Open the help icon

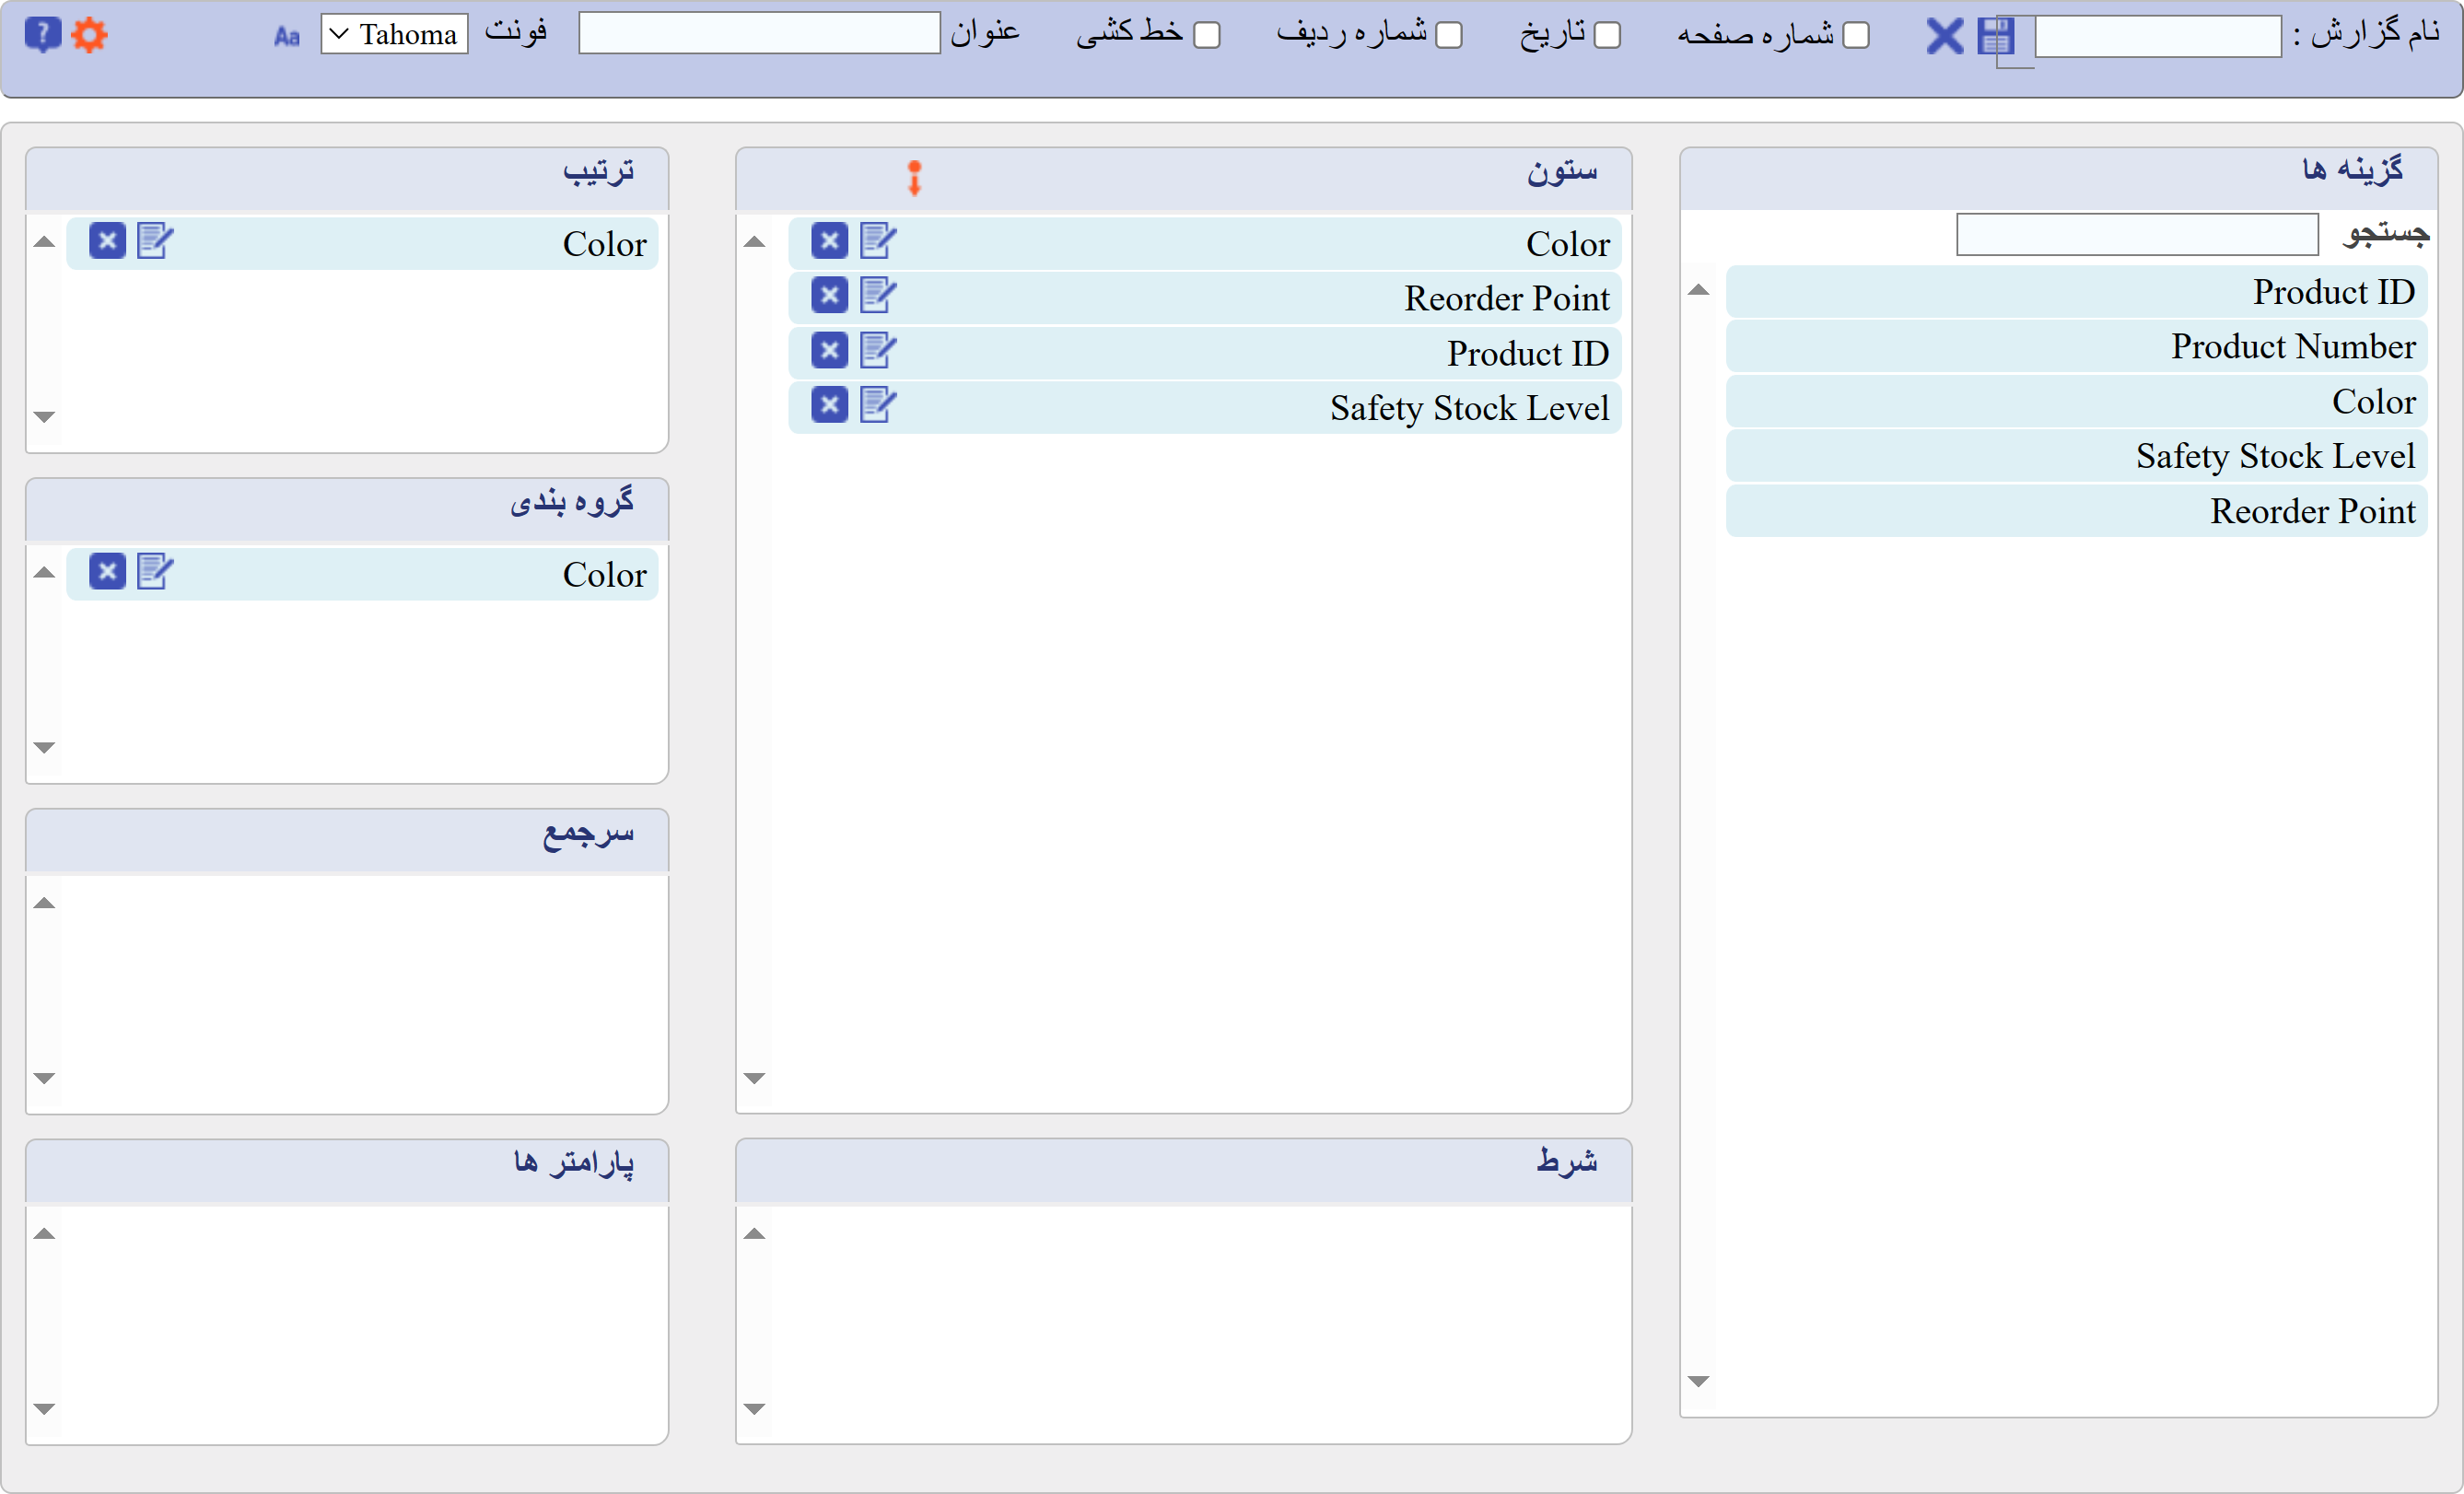(42, 34)
